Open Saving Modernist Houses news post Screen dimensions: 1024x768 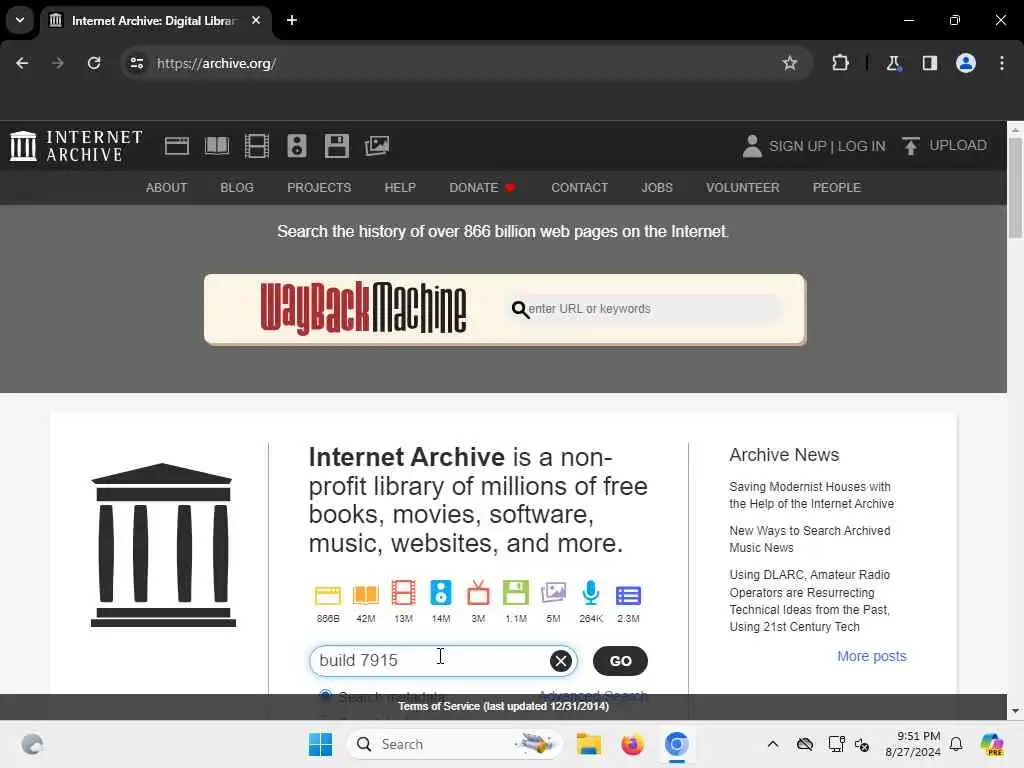point(812,495)
